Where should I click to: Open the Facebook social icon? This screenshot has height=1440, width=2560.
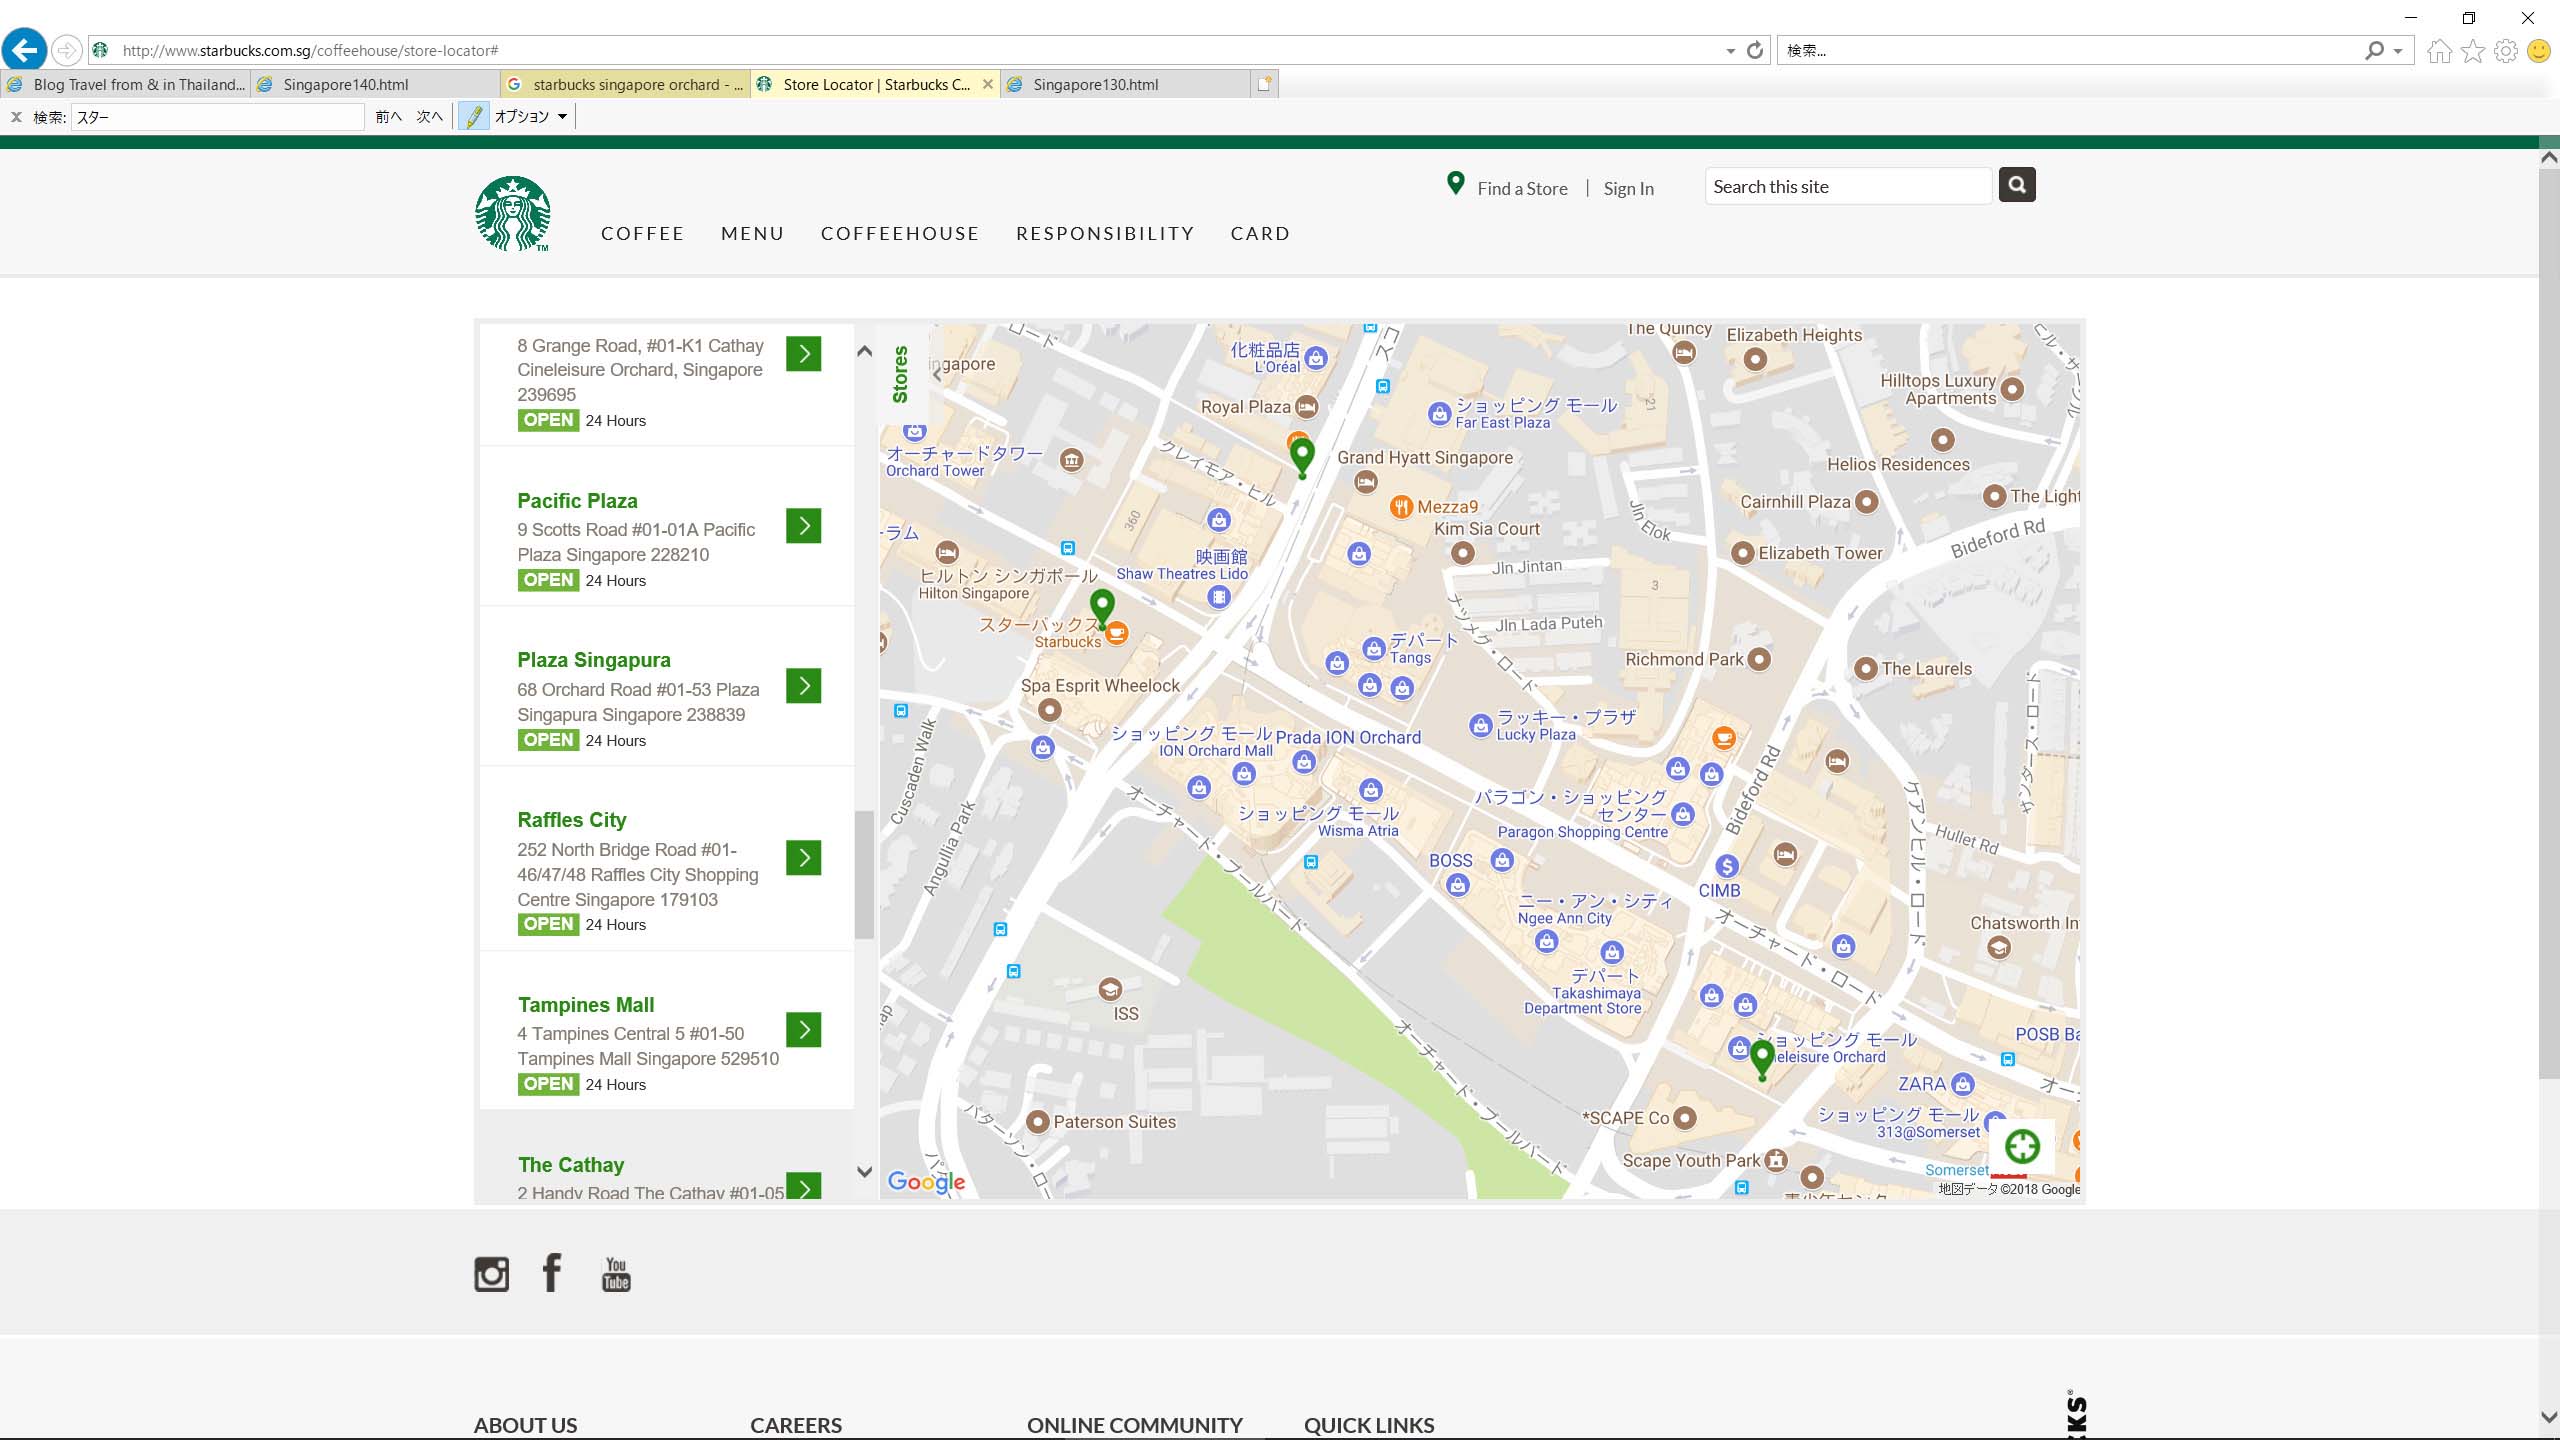pos(552,1273)
